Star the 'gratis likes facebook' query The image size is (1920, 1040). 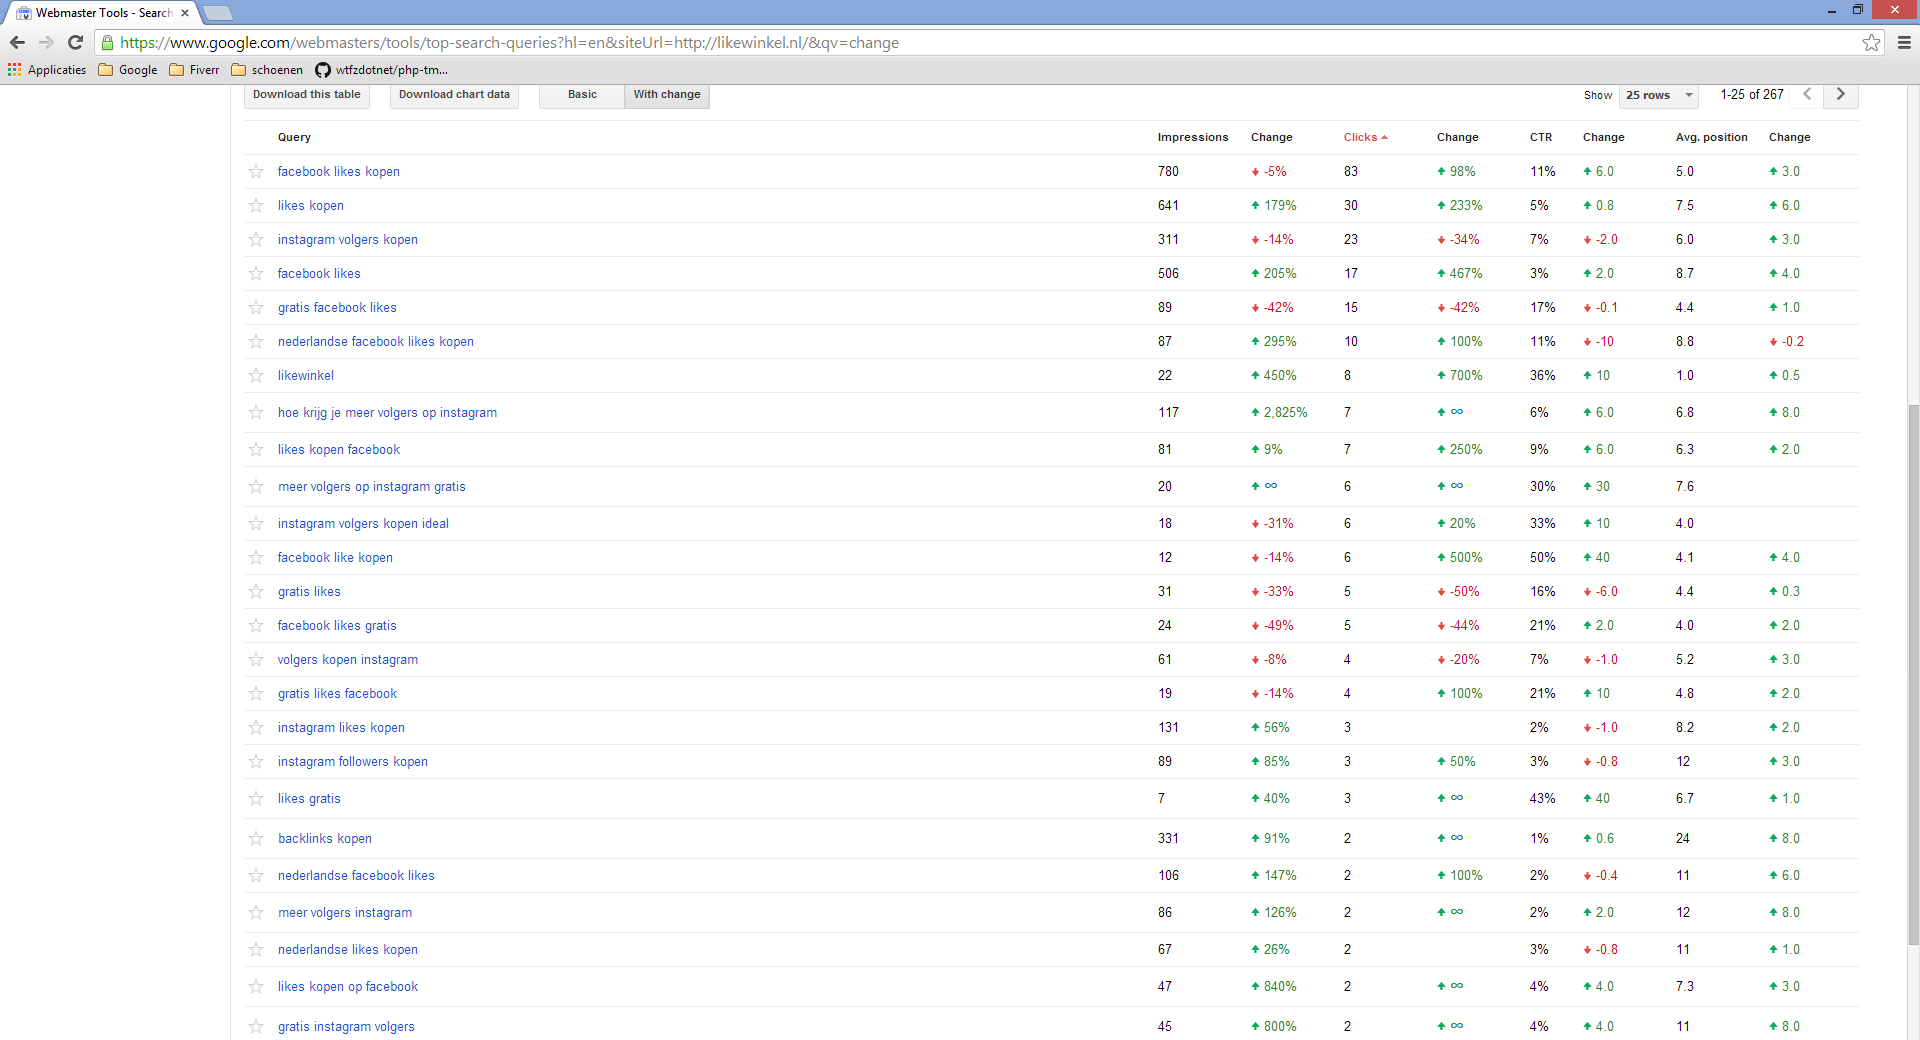(256, 694)
